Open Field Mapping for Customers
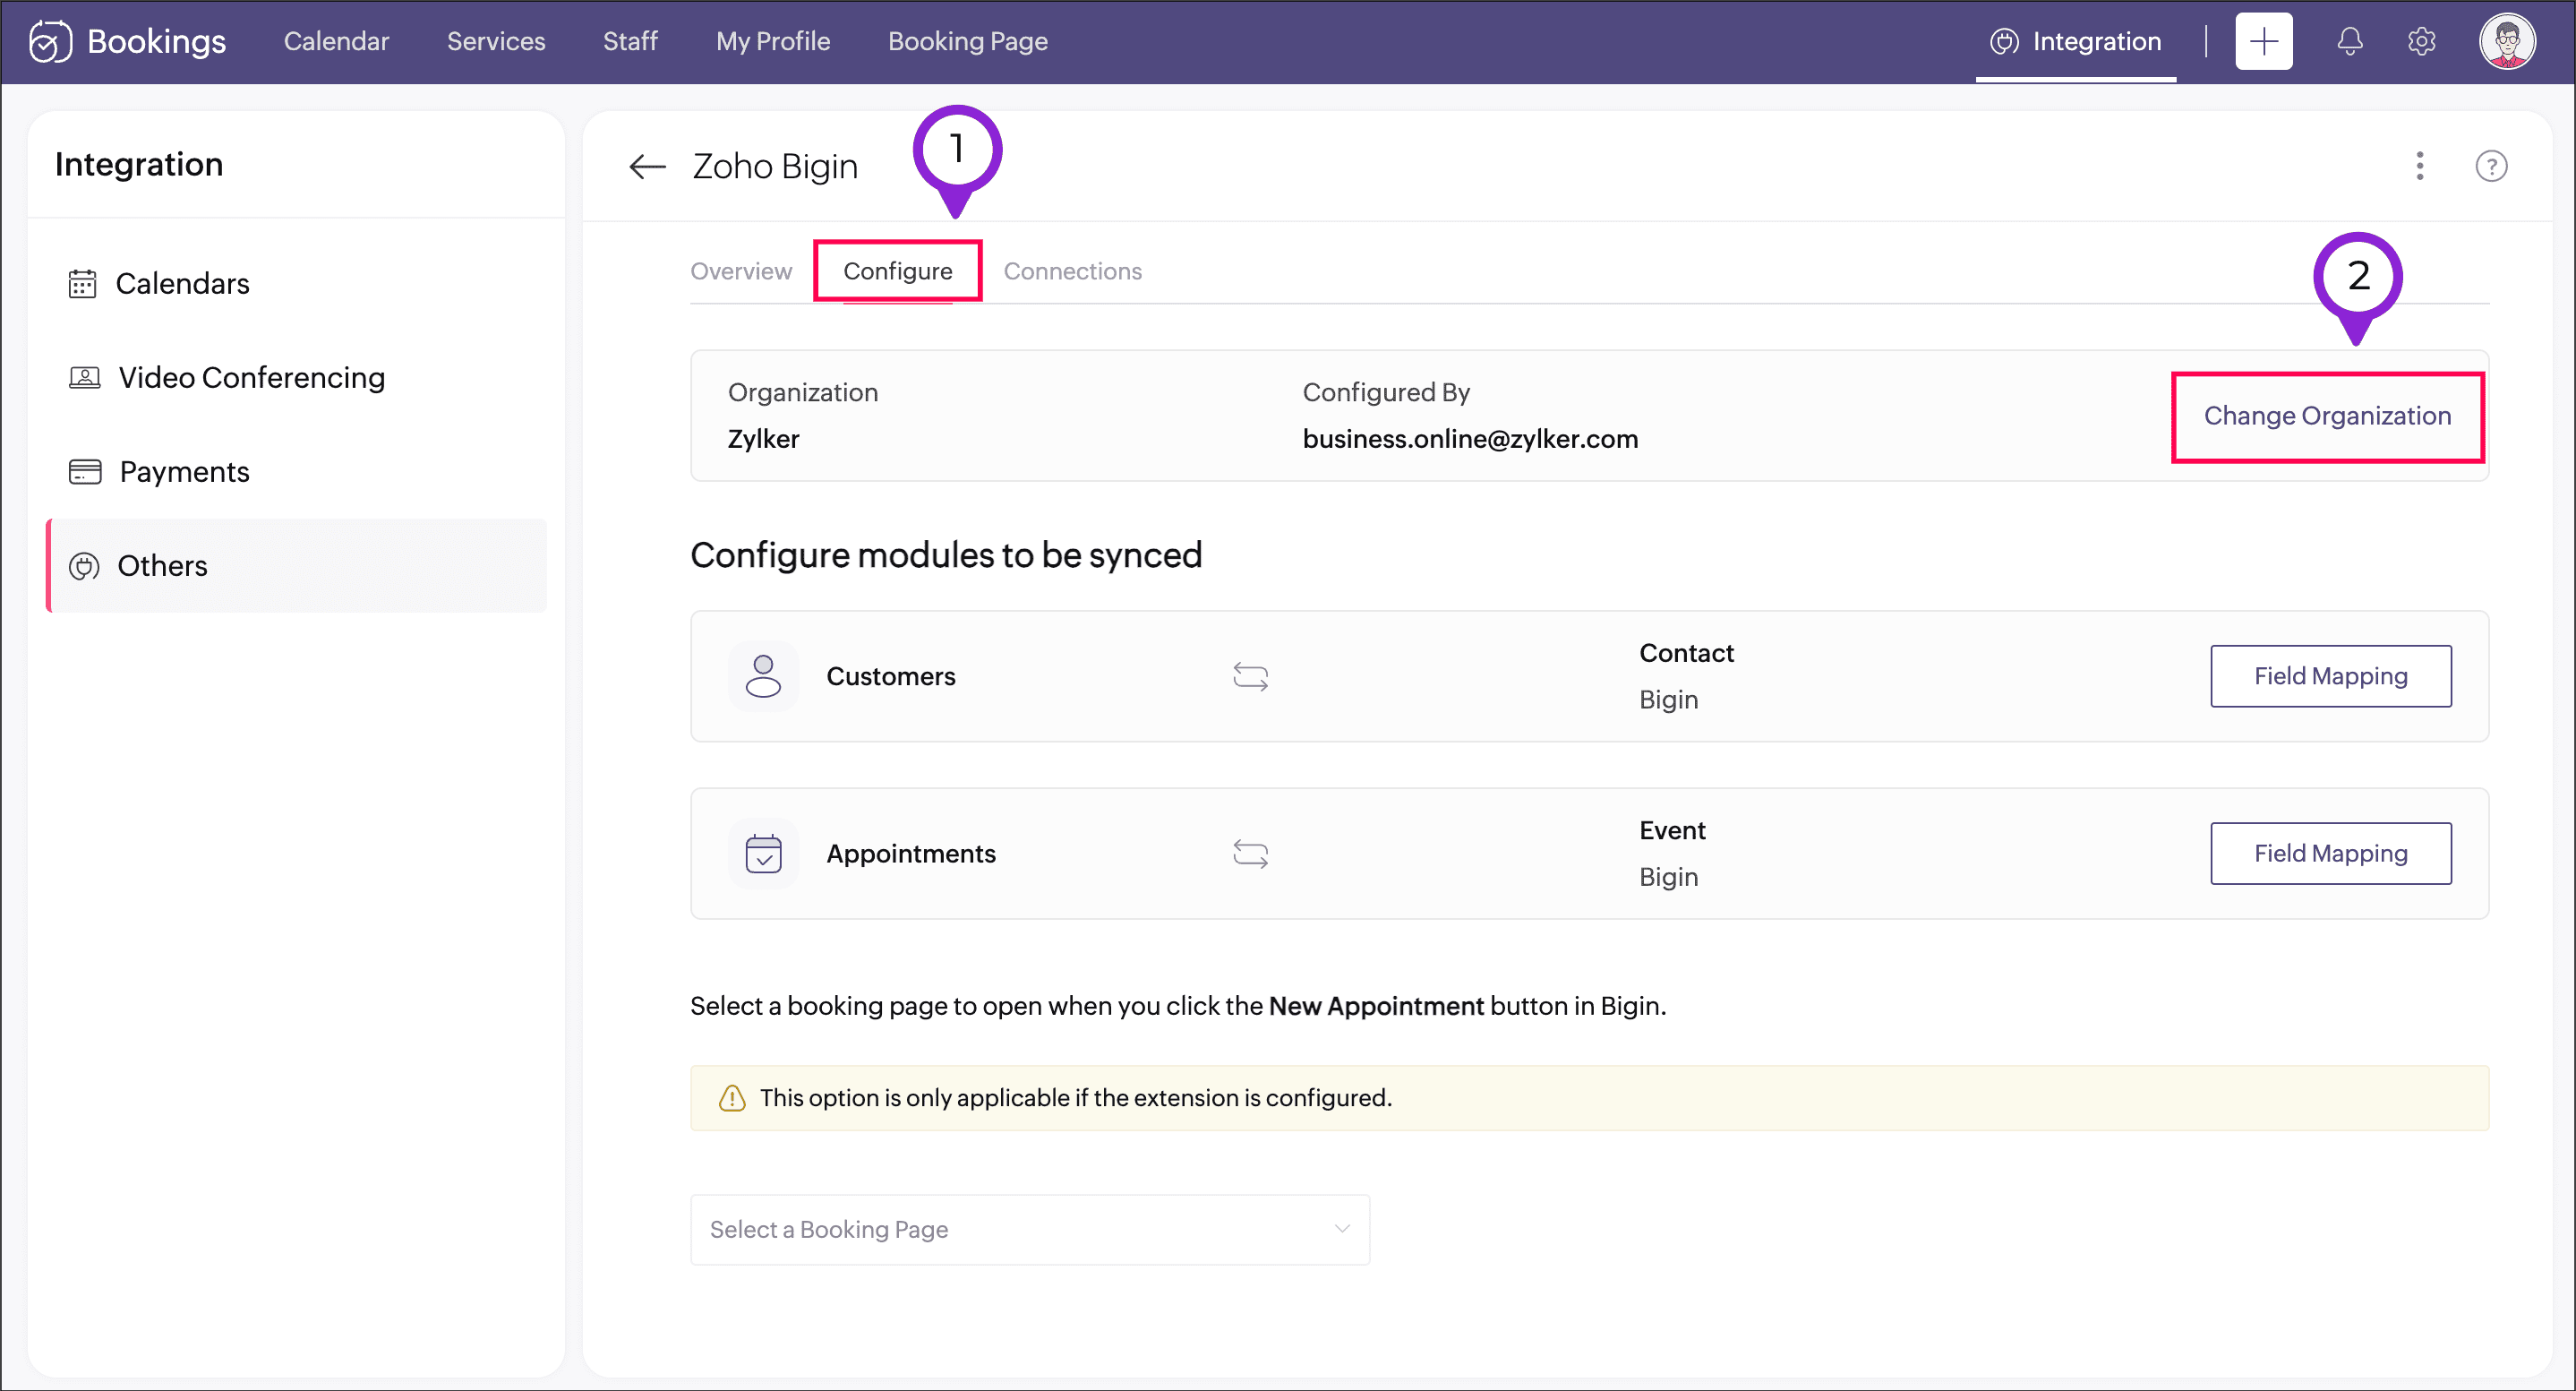The height and width of the screenshot is (1391, 2576). coord(2329,677)
